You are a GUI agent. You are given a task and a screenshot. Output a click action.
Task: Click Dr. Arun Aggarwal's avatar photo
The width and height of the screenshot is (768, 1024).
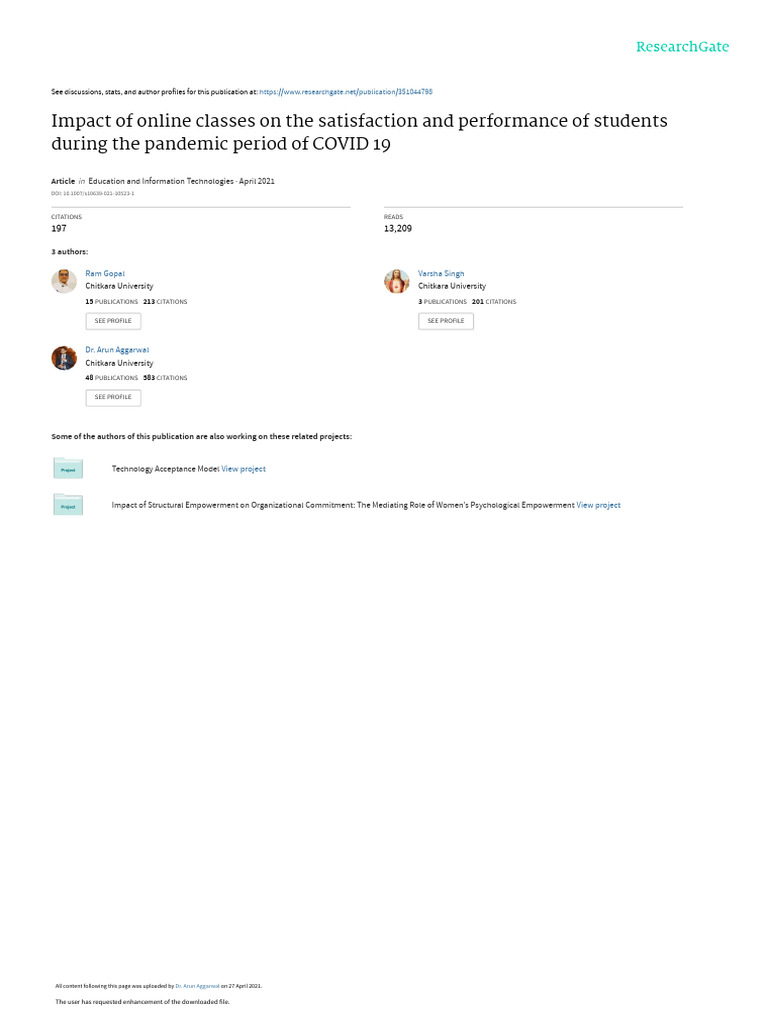[64, 358]
